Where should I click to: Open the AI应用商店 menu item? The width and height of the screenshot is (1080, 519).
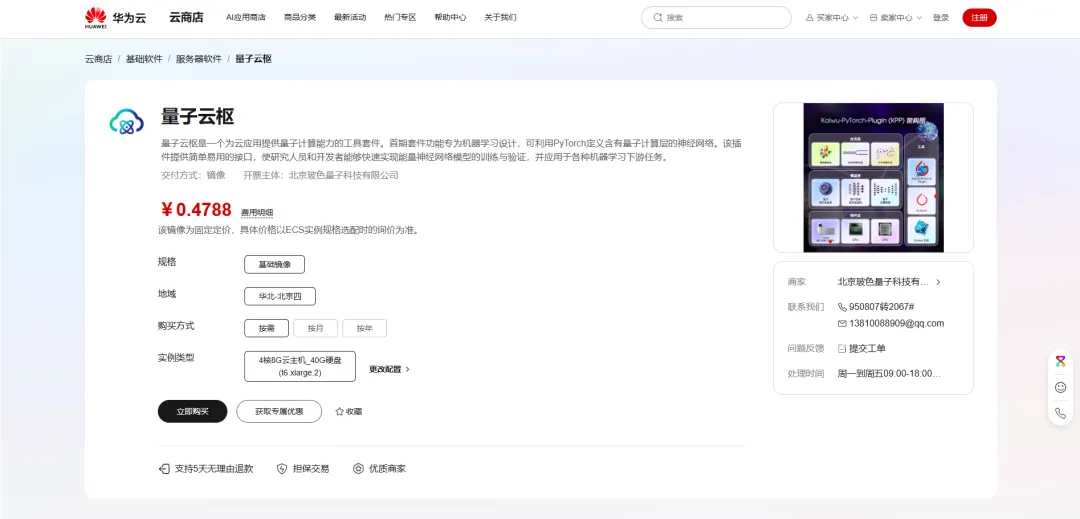(246, 17)
